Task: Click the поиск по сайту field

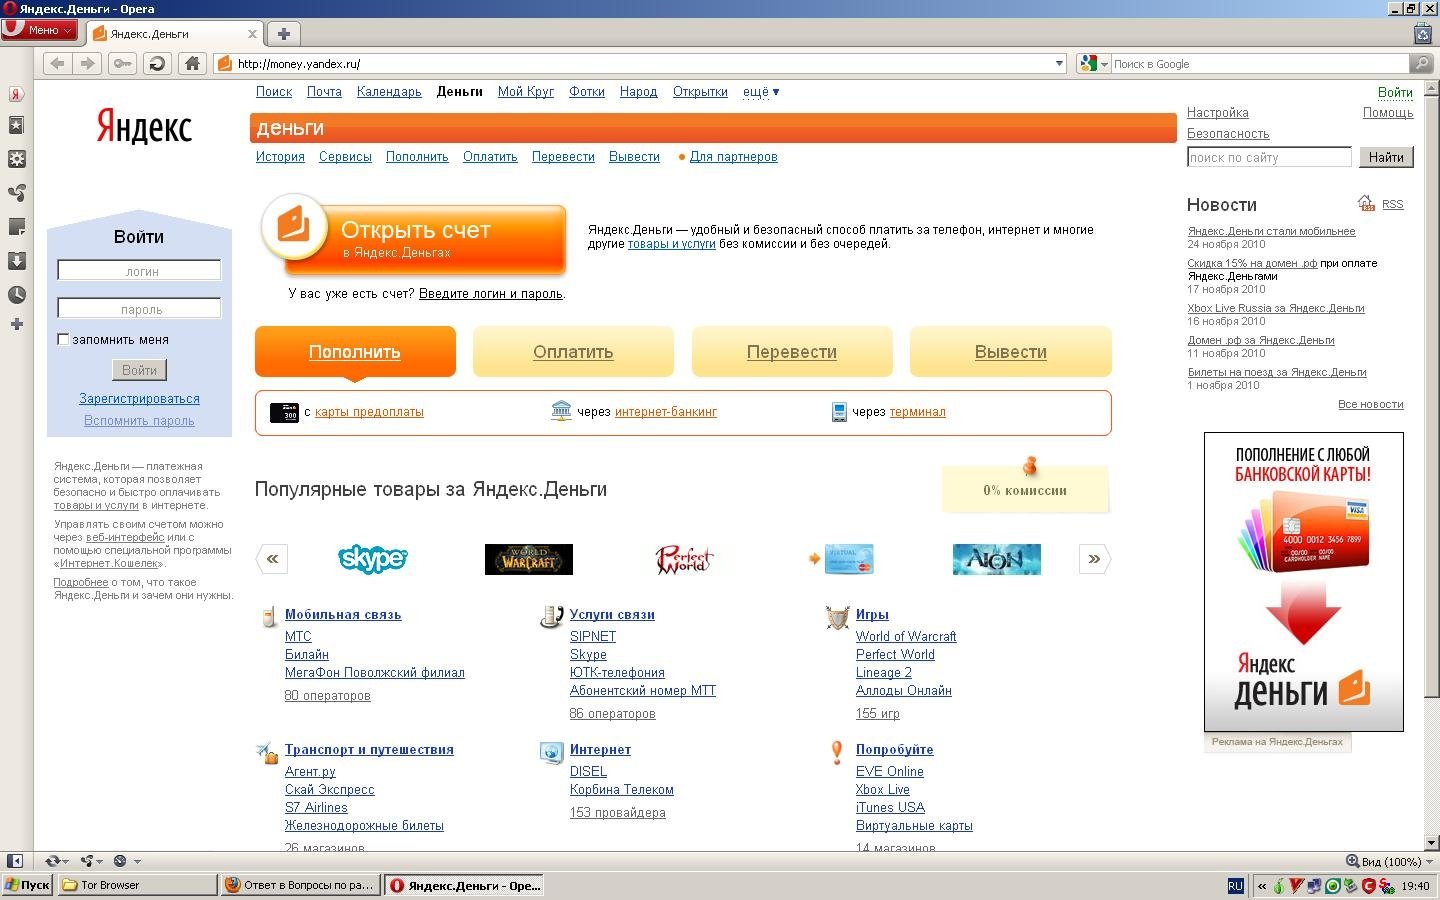Action: [1269, 157]
